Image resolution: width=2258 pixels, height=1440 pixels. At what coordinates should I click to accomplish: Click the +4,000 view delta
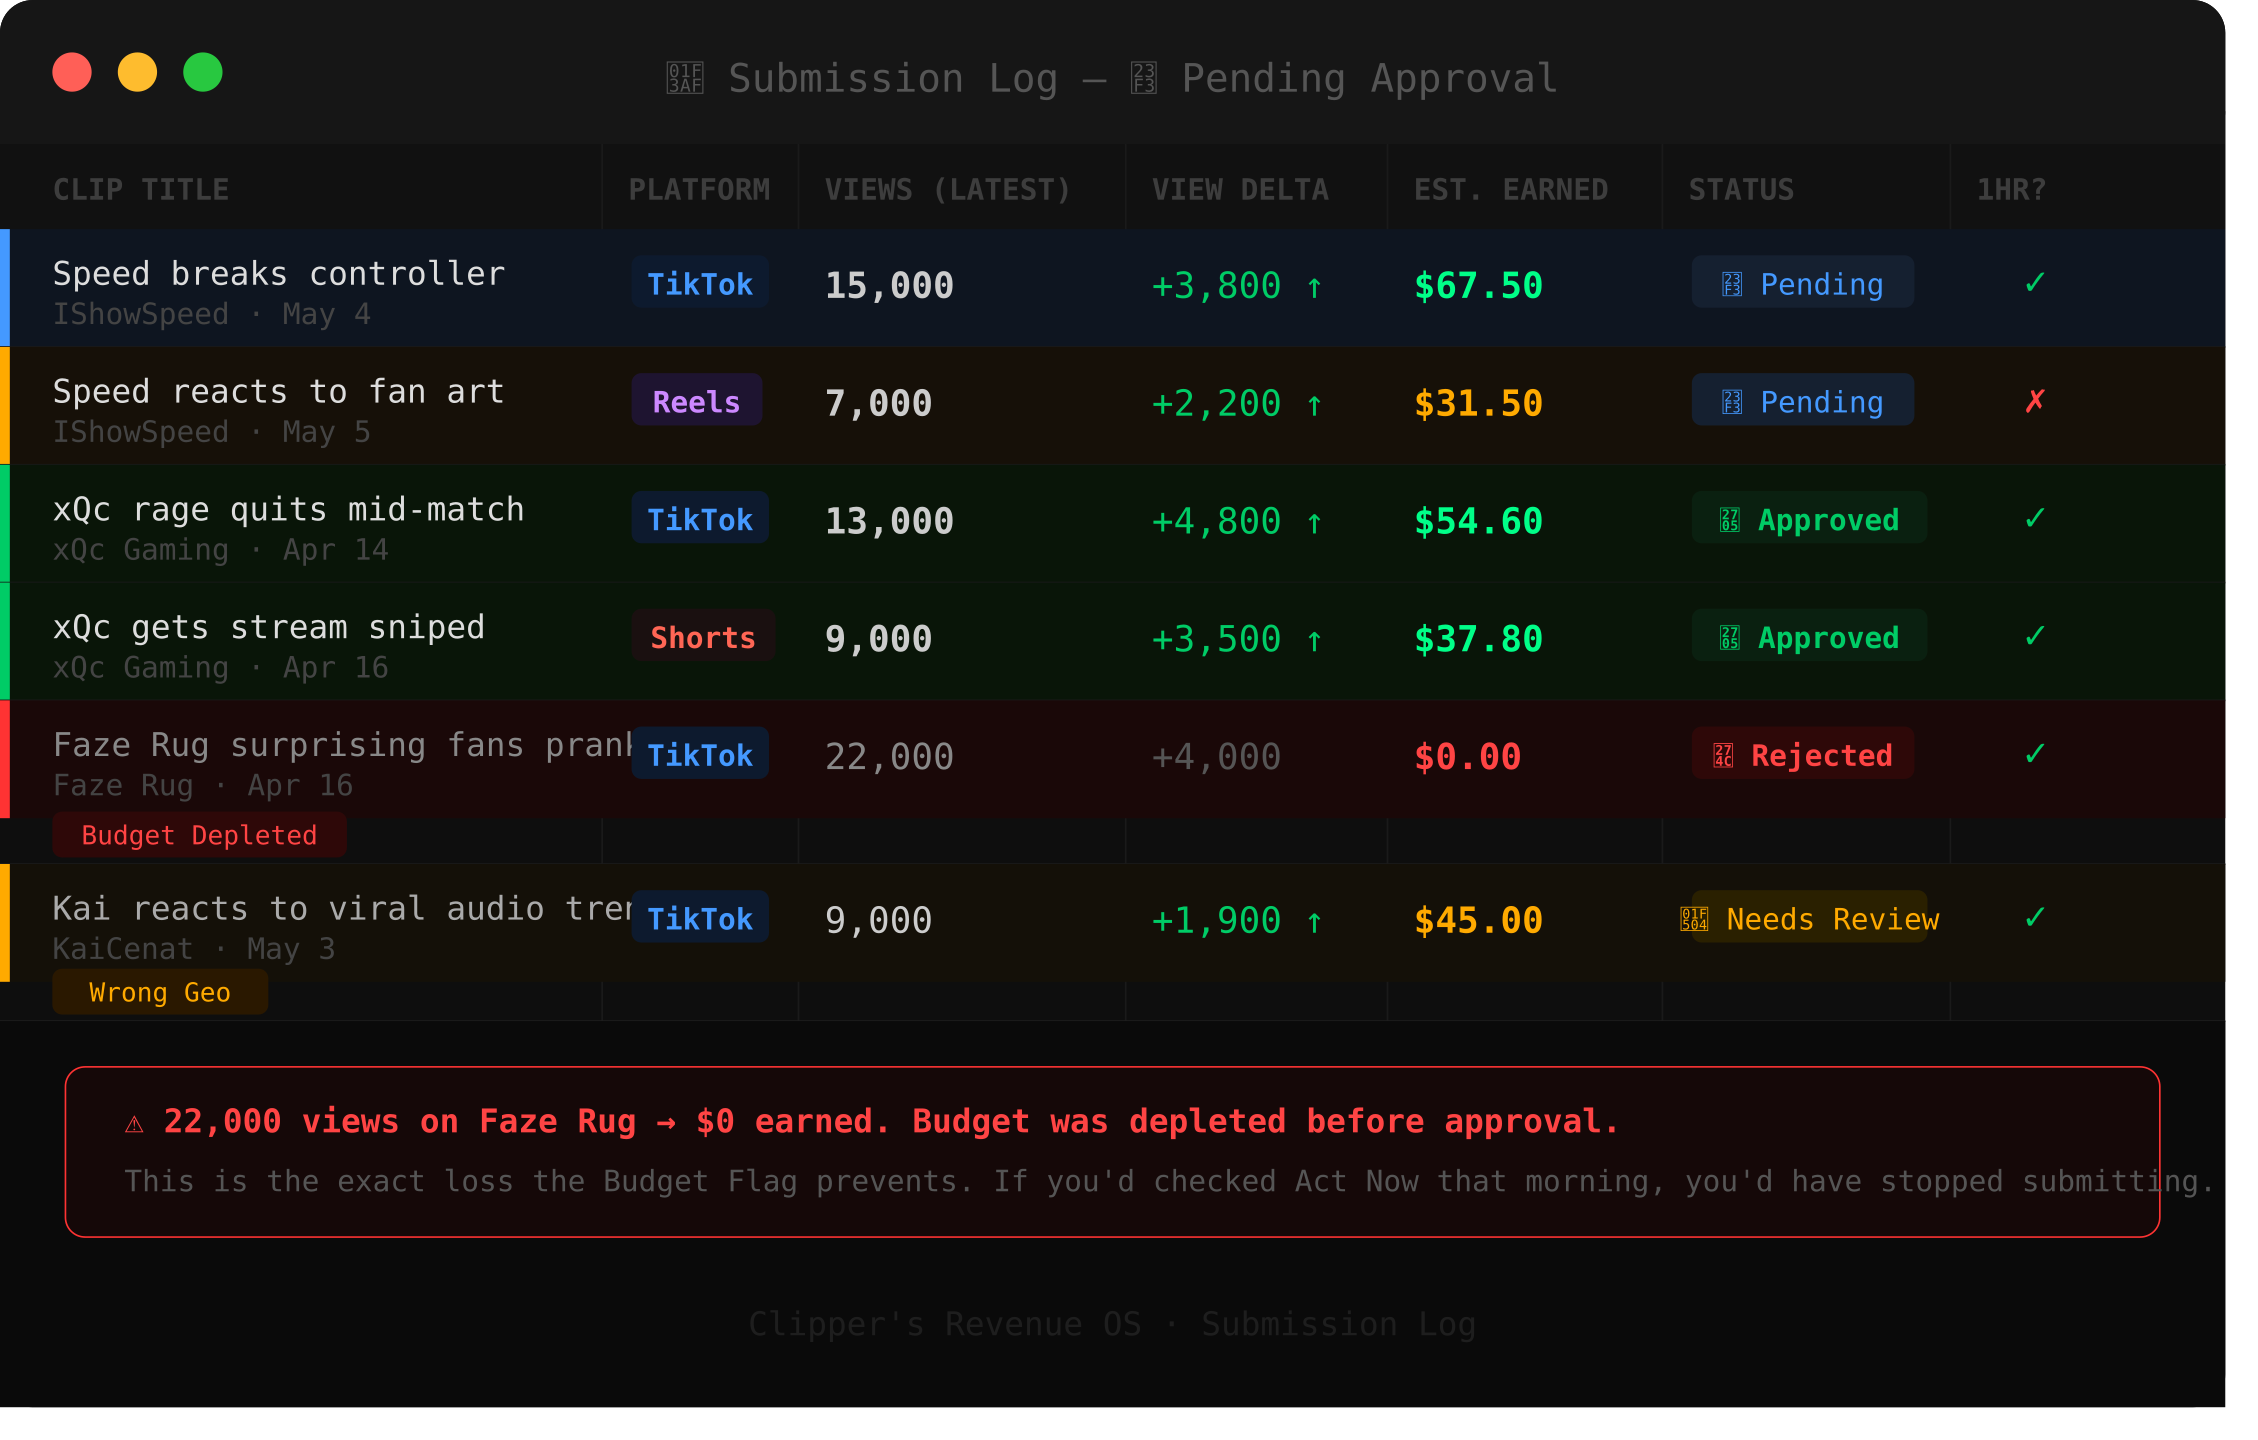coord(1216,757)
